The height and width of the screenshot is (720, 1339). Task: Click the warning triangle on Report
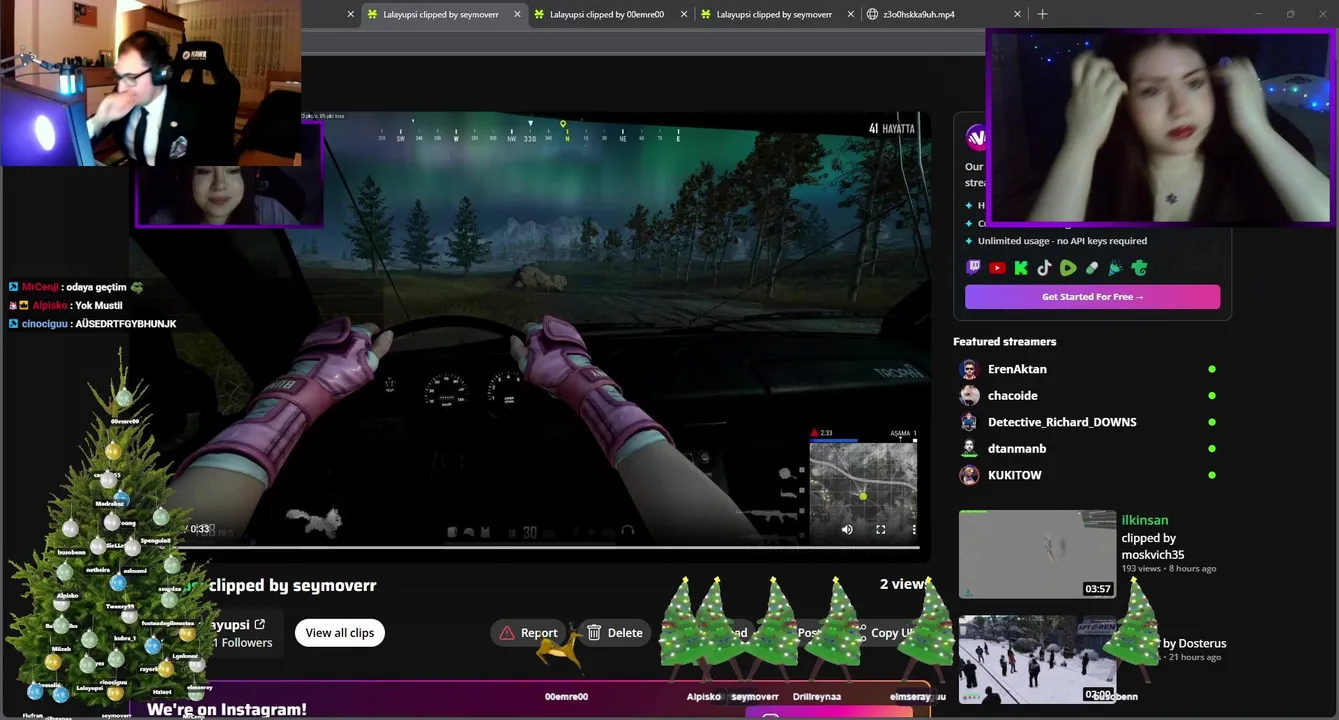(507, 633)
